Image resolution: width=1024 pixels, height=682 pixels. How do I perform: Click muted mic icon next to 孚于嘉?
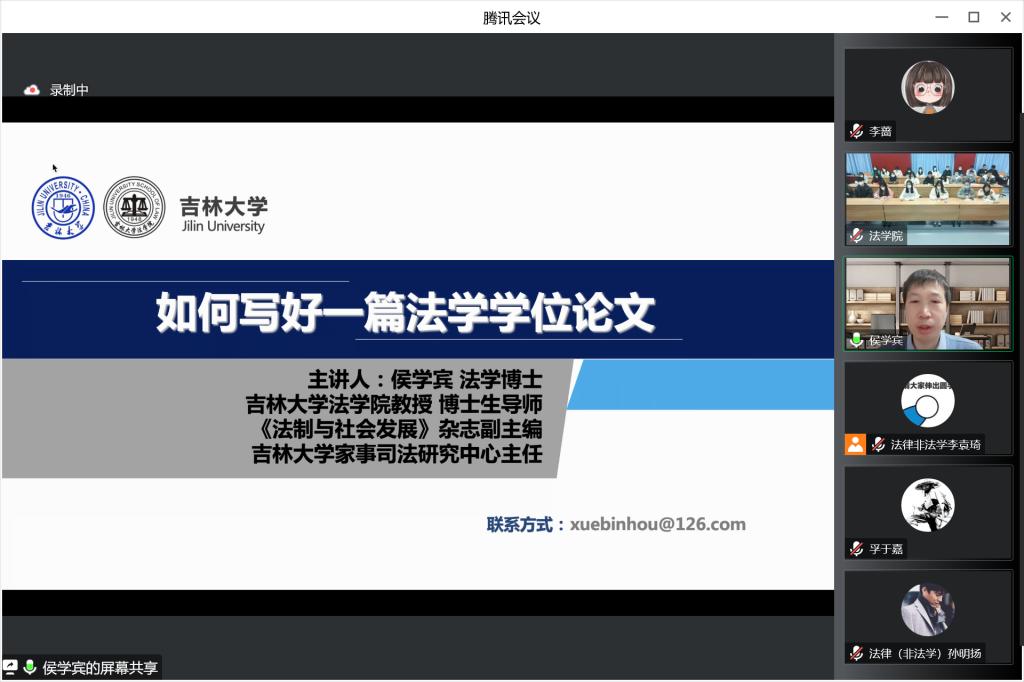856,548
